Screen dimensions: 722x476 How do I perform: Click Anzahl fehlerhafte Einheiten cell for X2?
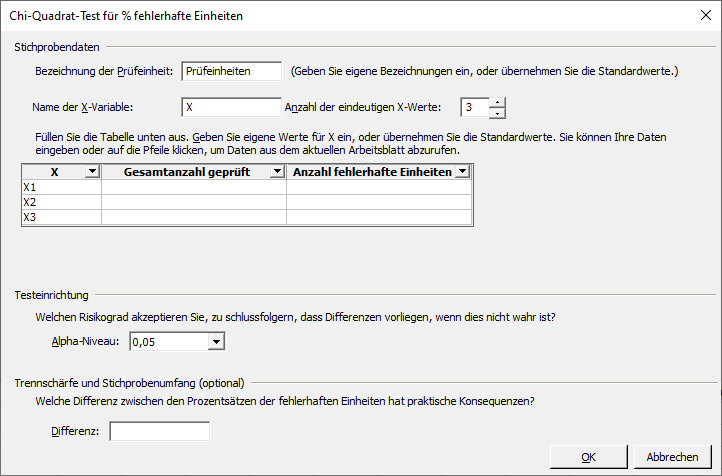pos(379,202)
